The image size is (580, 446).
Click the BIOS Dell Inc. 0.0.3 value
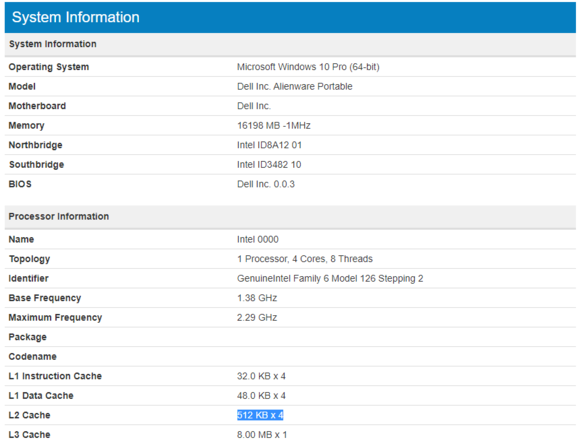[266, 184]
